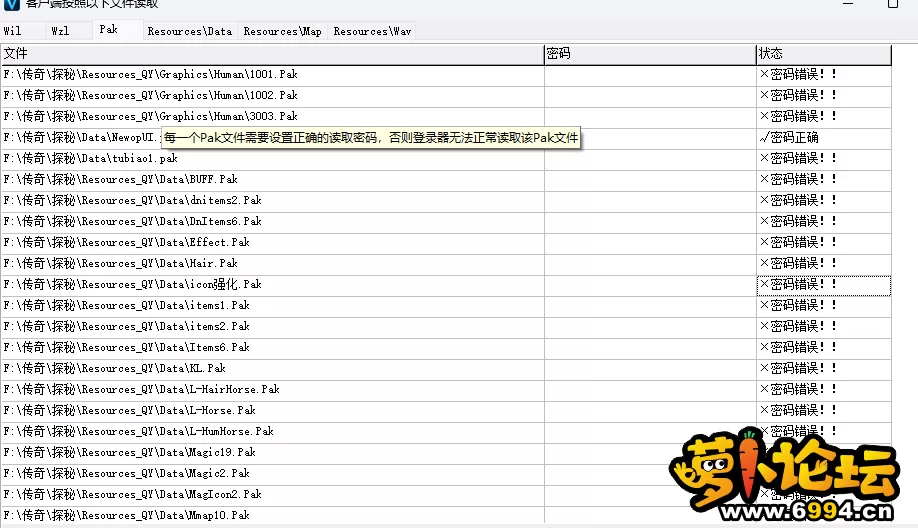Click 密码错误 status for 1002.Pak

click(x=824, y=95)
